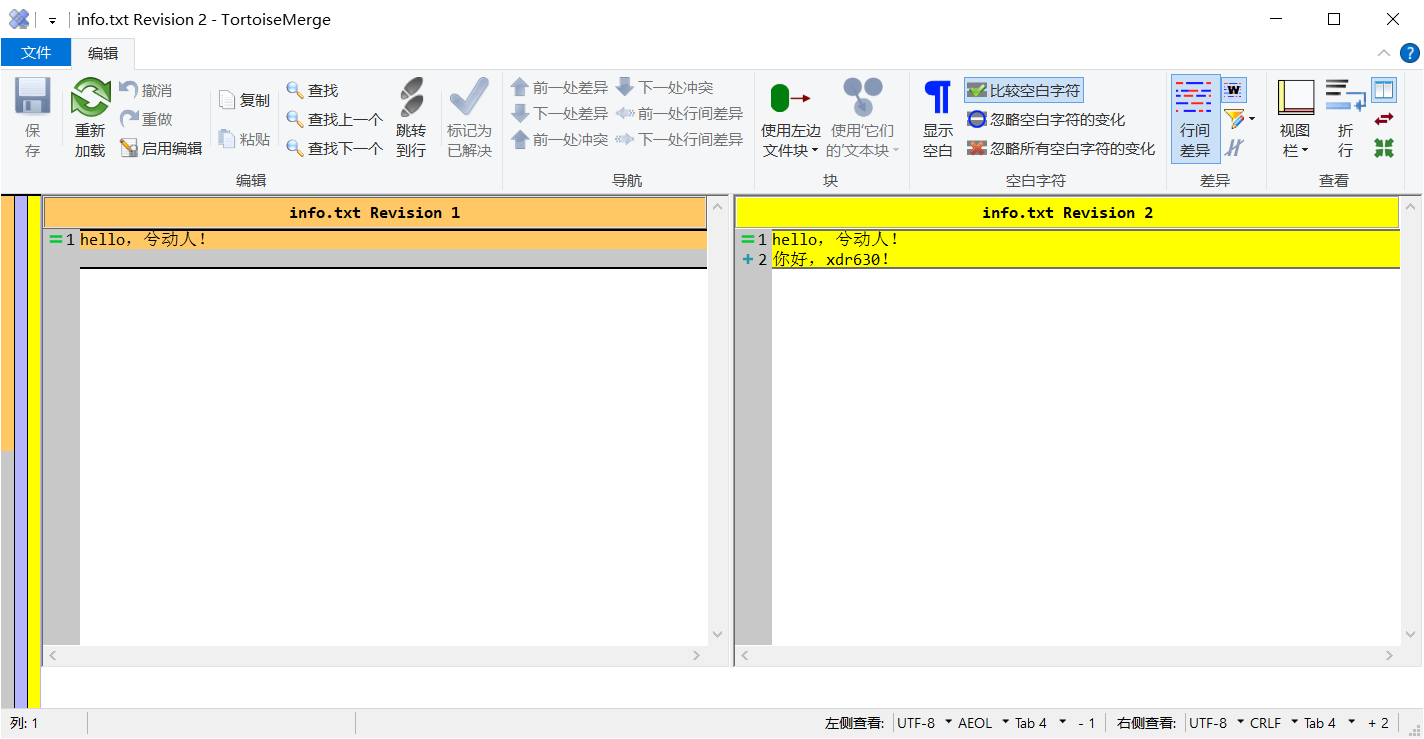Click the funnel with pencil filter icon
This screenshot has width=1424, height=739.
[1235, 119]
